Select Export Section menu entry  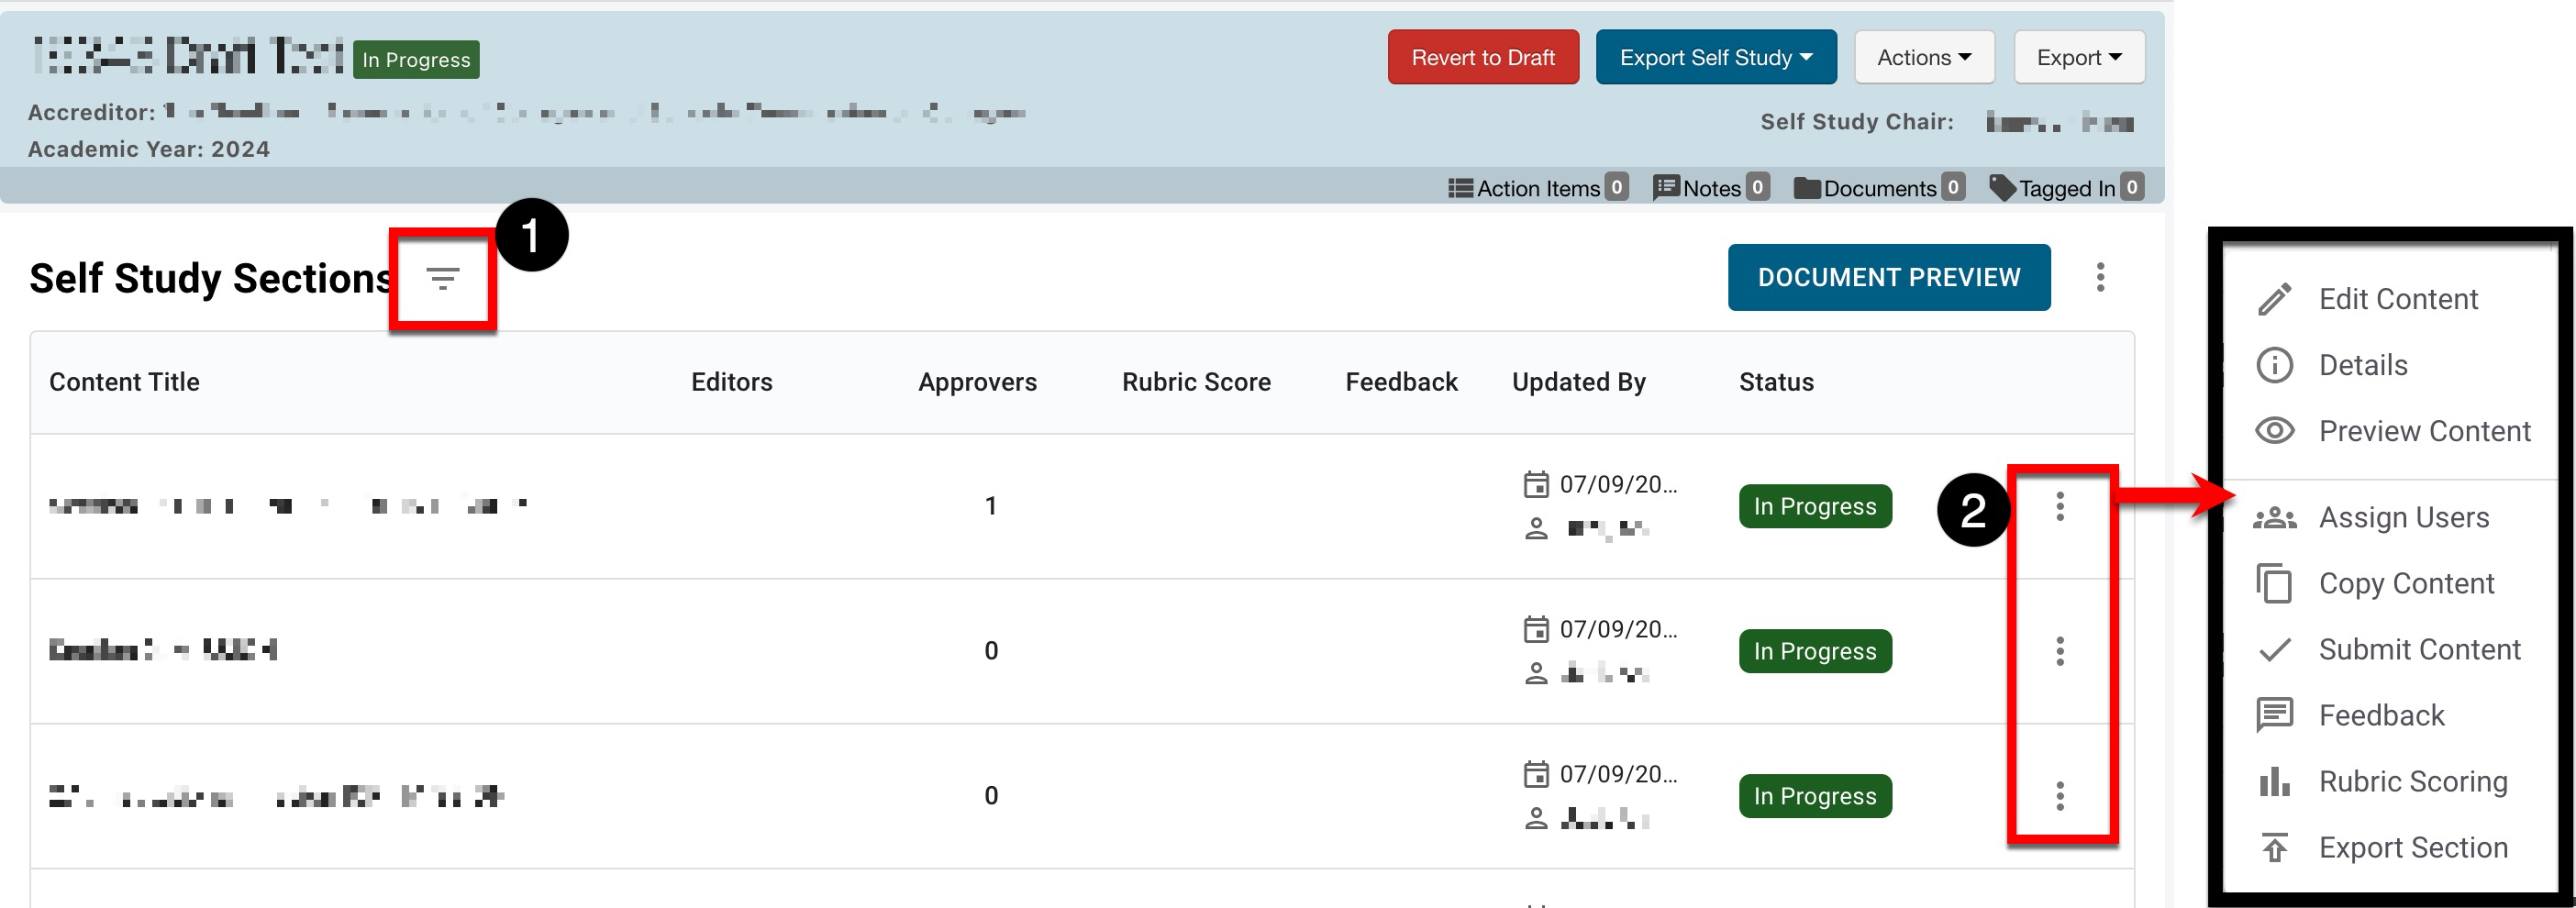tap(2412, 848)
